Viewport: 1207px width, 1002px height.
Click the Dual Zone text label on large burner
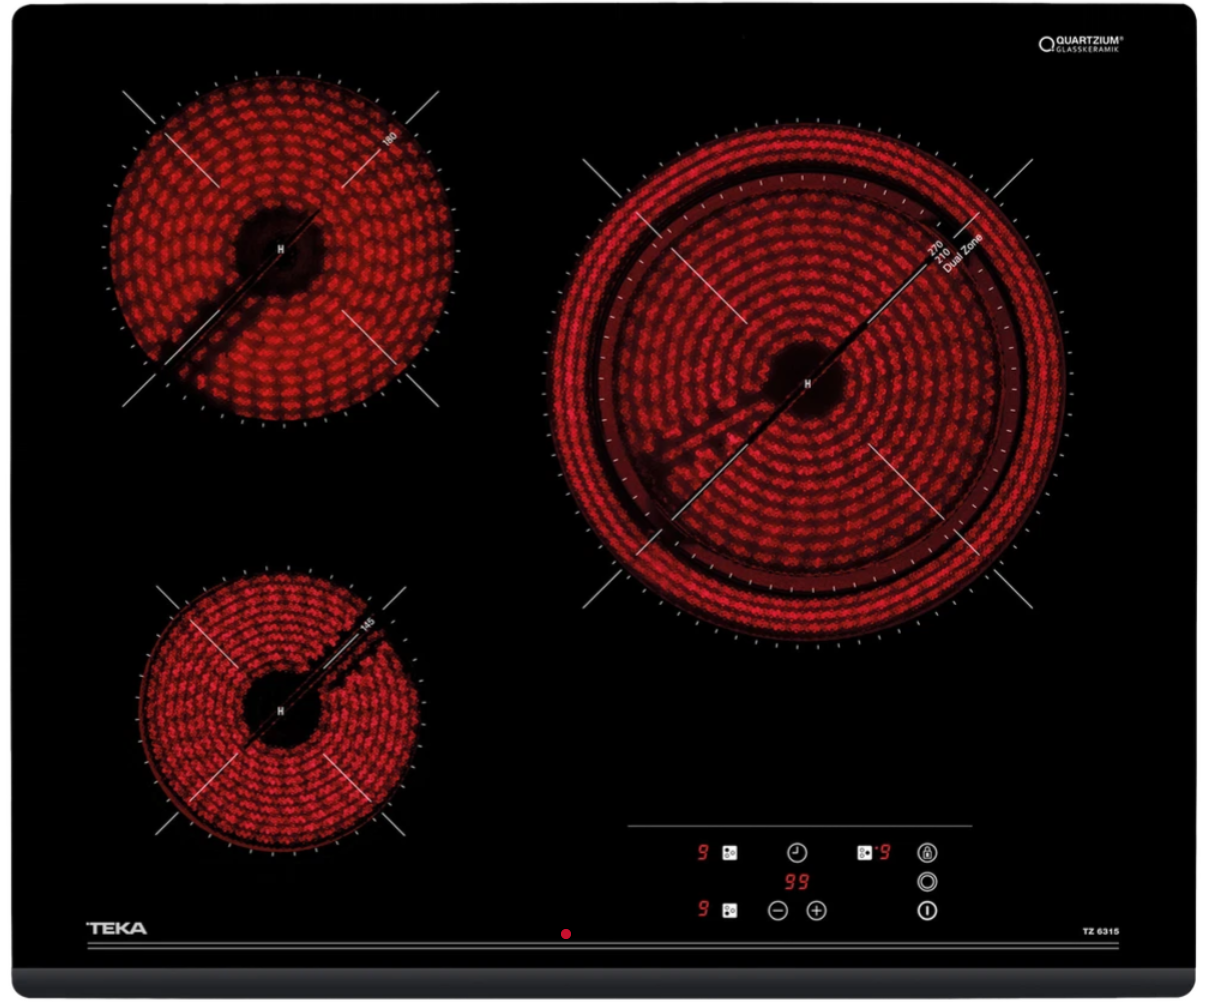pyautogui.click(x=963, y=253)
